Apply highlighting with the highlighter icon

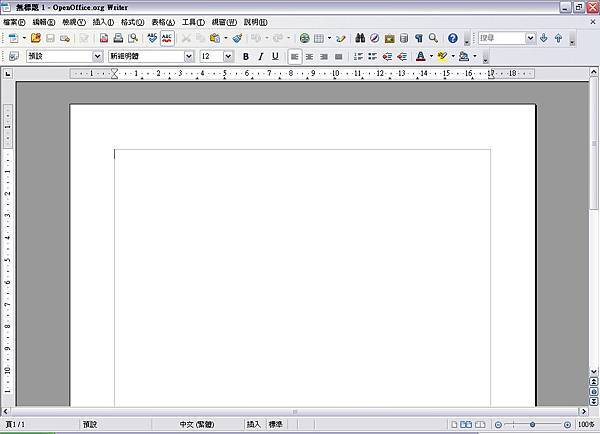pos(443,56)
